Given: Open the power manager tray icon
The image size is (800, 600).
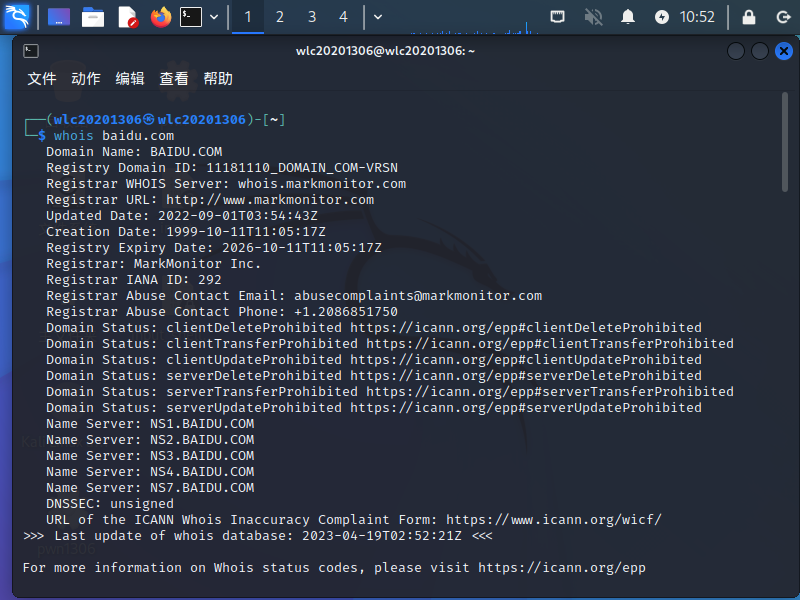Looking at the screenshot, I should tap(662, 17).
